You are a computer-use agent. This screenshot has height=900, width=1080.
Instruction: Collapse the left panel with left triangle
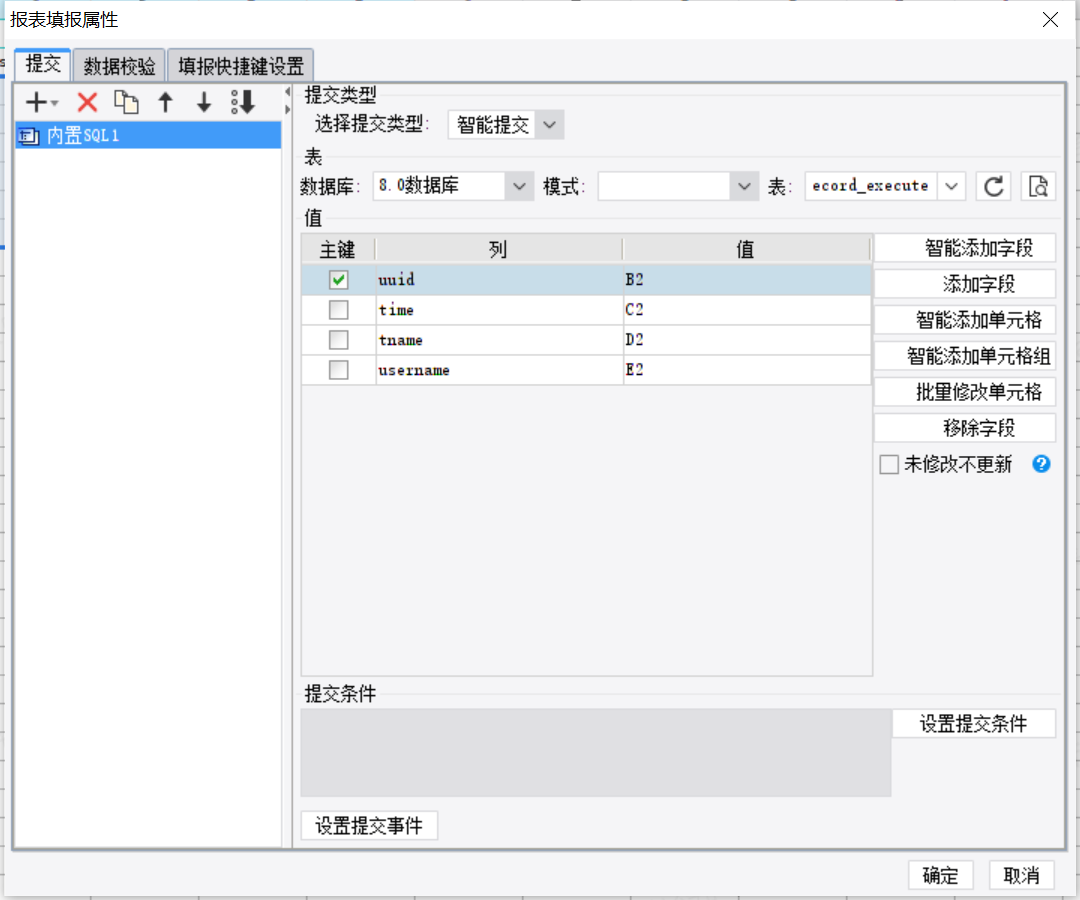pos(287,92)
